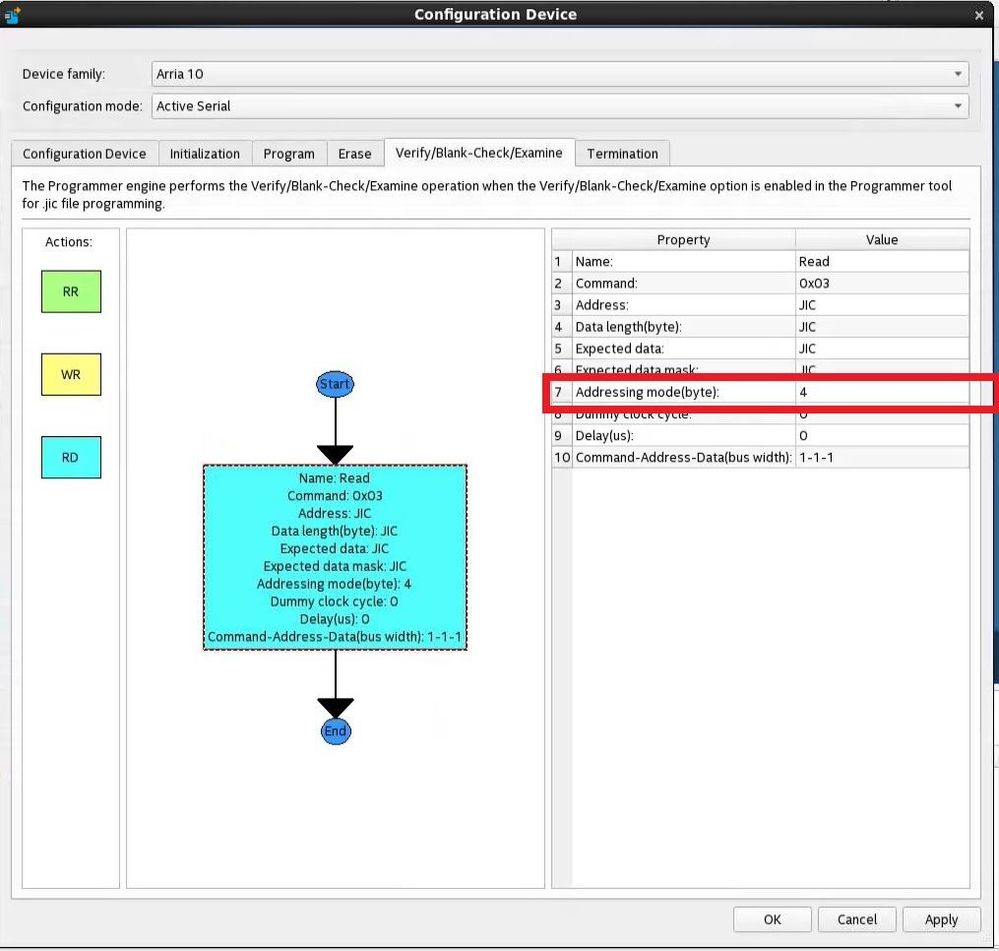999x951 pixels.
Task: Click the Cancel button
Action: [x=857, y=919]
